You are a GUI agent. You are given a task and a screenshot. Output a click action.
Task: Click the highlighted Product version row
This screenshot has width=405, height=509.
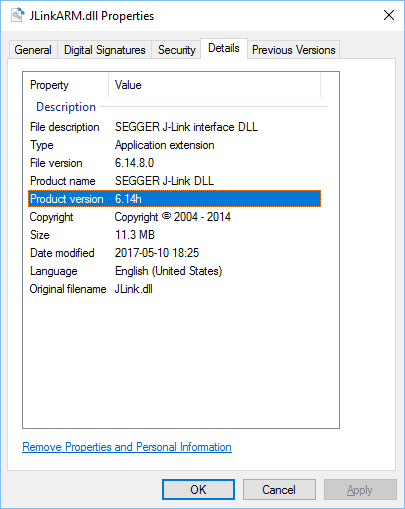174,199
